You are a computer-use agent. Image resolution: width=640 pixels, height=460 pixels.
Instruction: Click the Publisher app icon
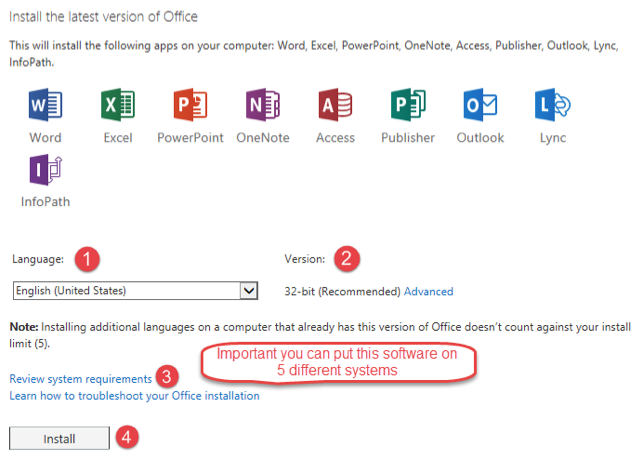click(408, 104)
